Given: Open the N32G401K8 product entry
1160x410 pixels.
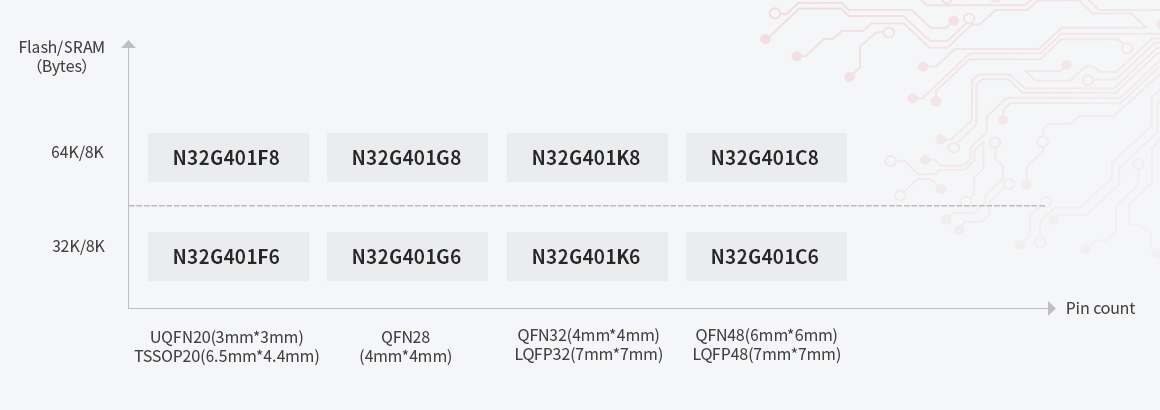Looking at the screenshot, I should click(586, 158).
